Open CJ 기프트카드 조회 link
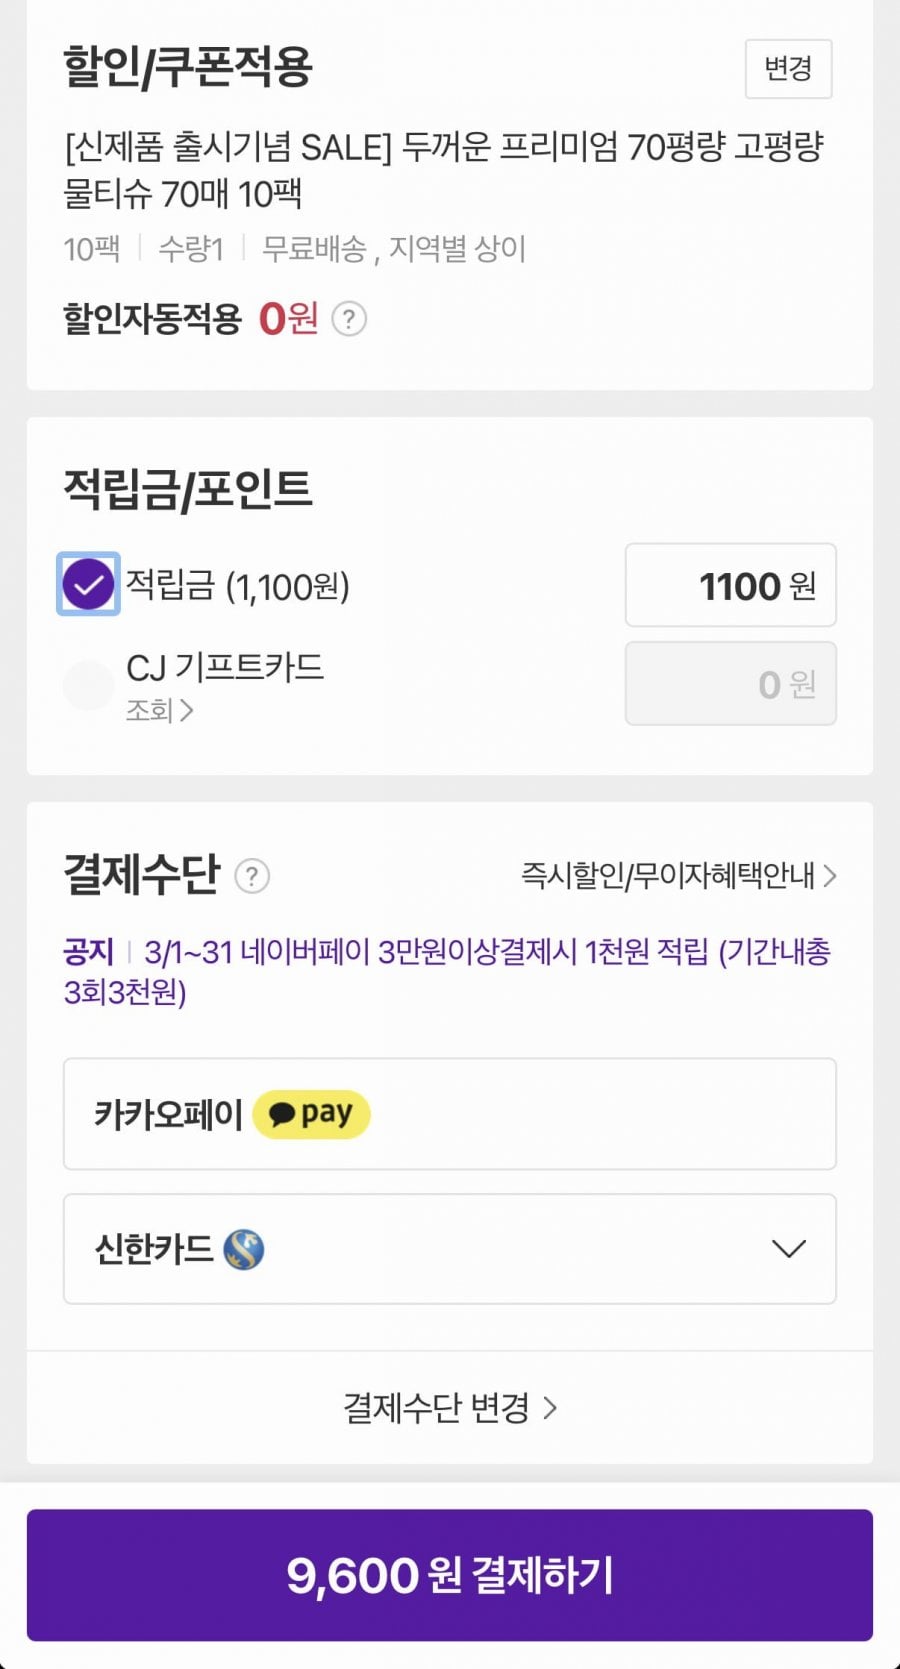The image size is (900, 1669). click(x=159, y=711)
